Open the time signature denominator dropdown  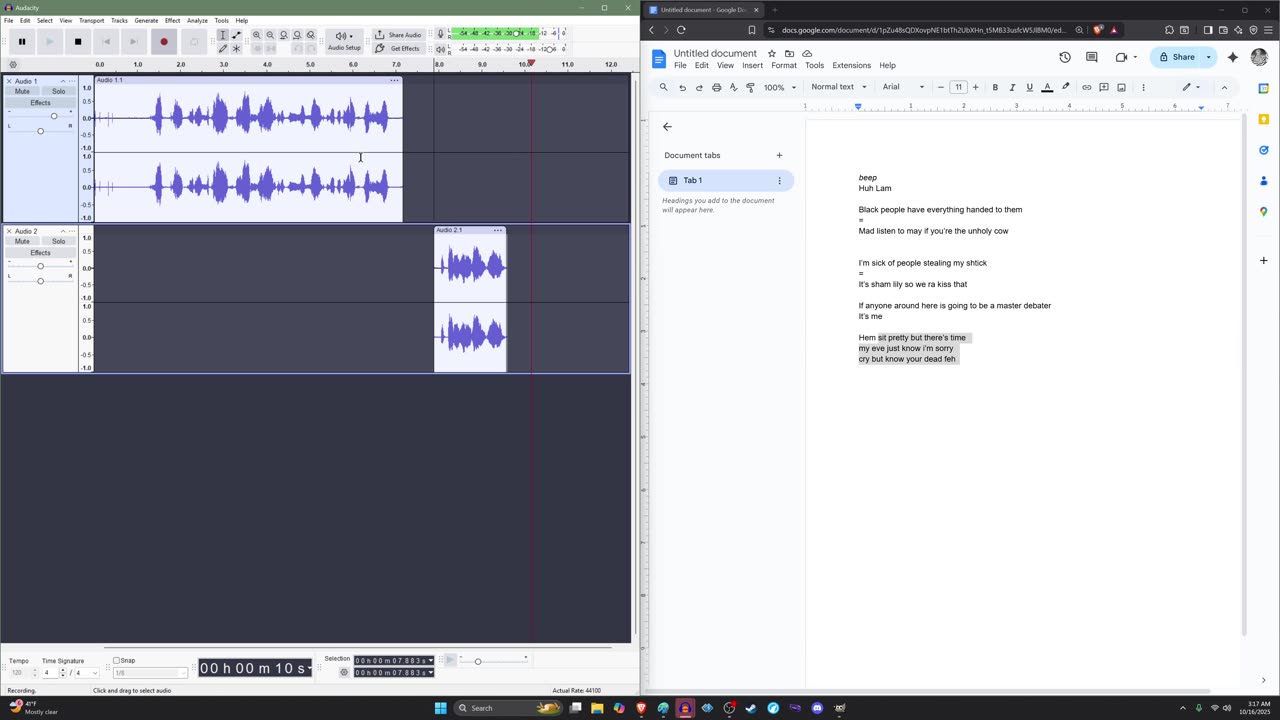click(86, 672)
